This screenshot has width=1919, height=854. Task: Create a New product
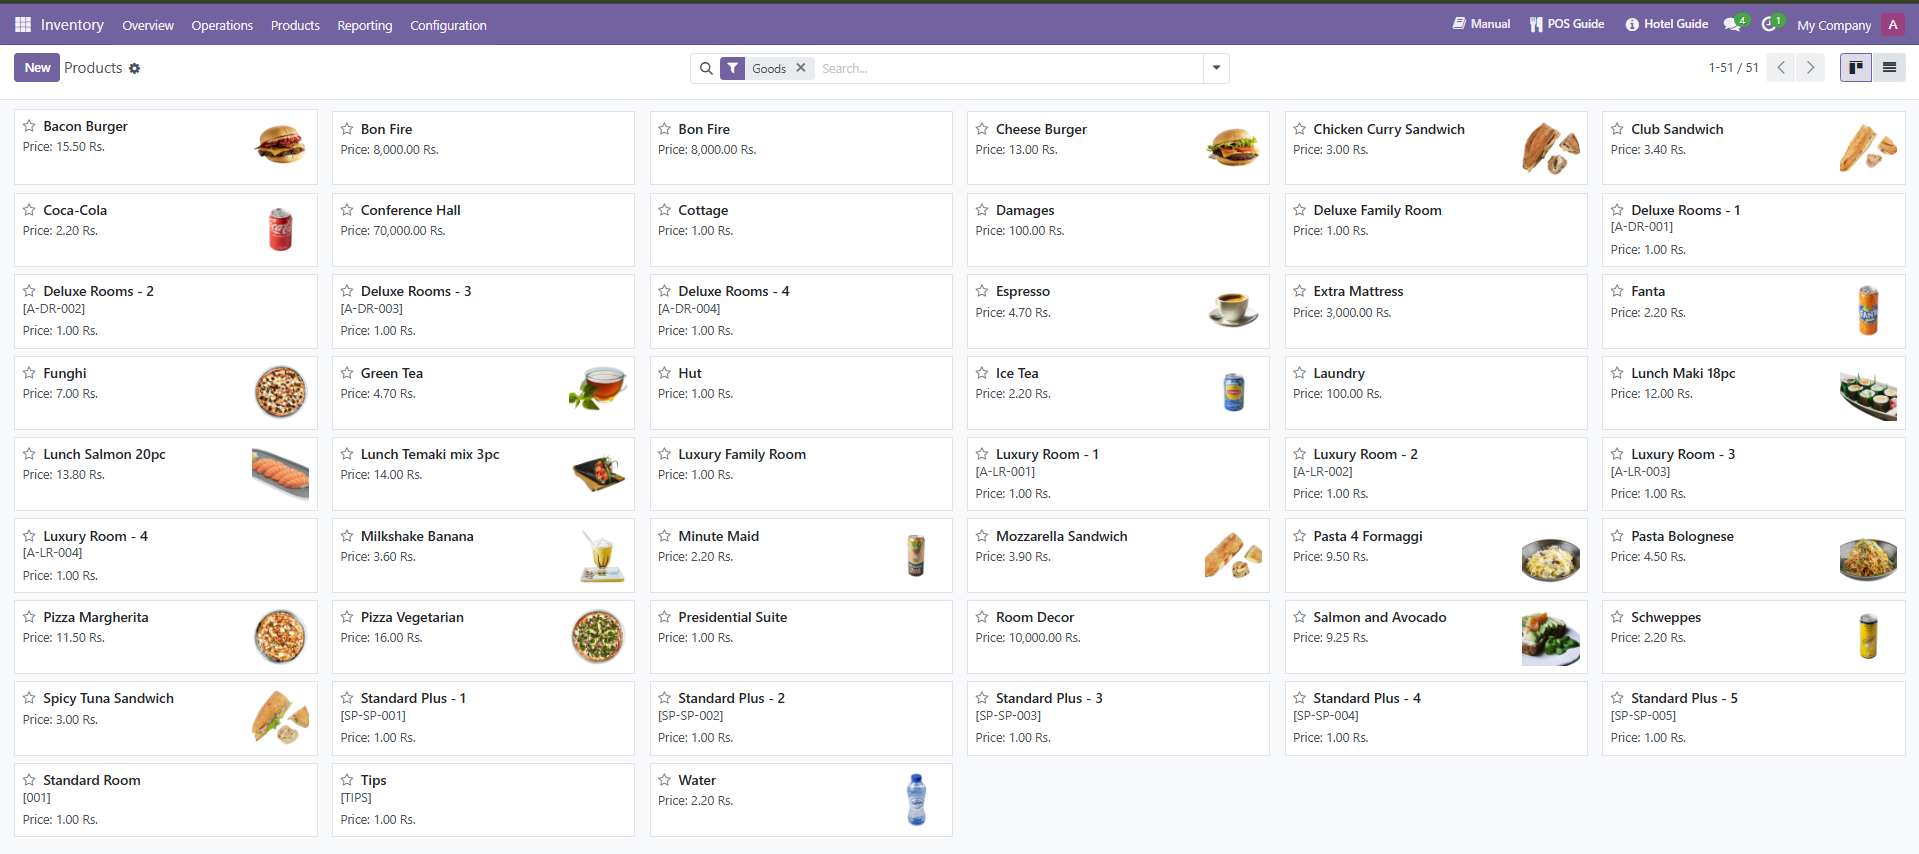click(37, 68)
